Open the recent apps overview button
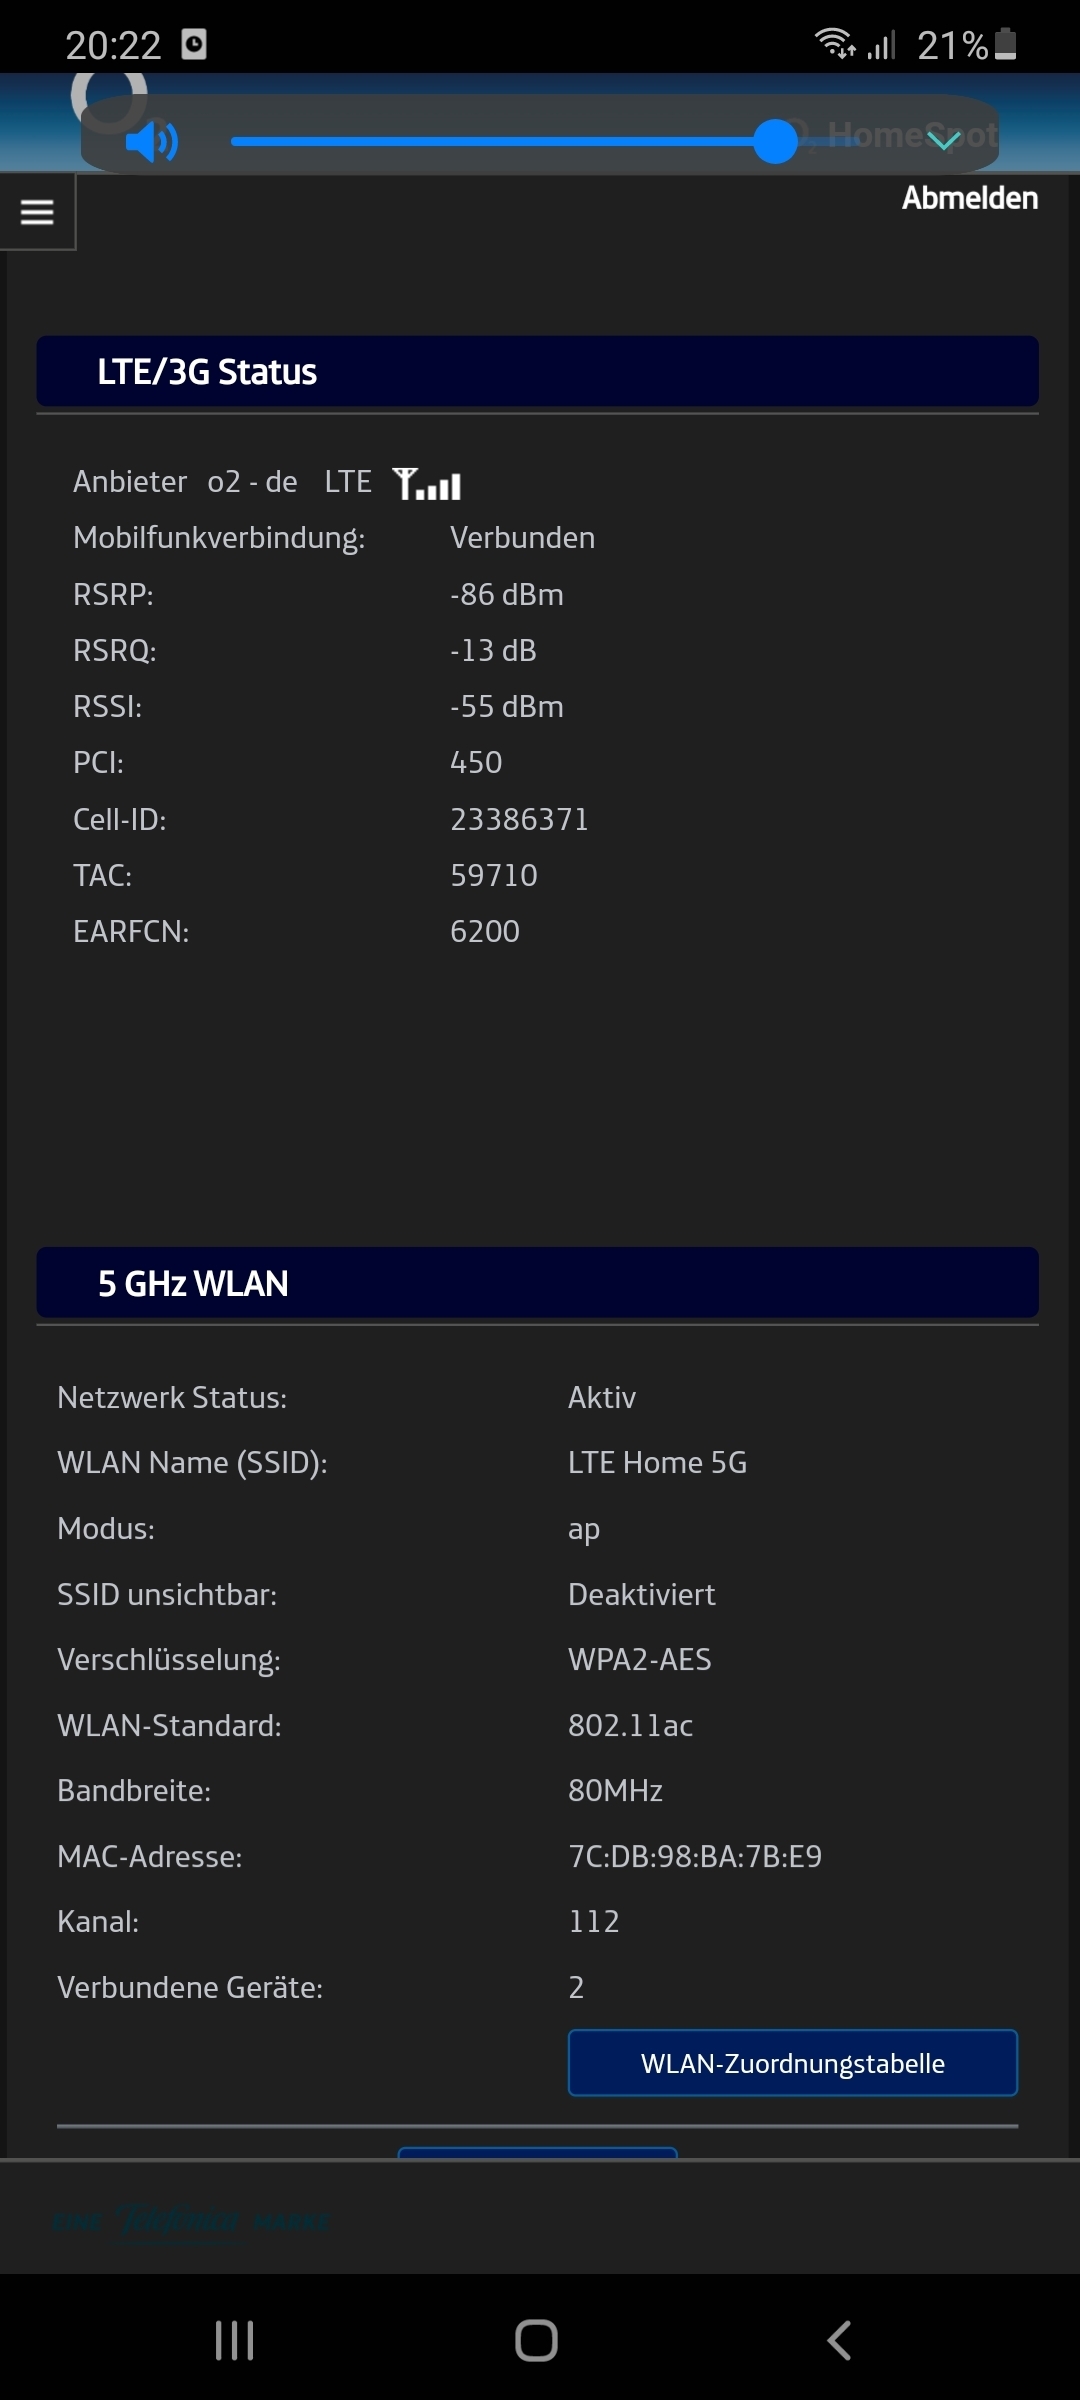 [234, 2341]
